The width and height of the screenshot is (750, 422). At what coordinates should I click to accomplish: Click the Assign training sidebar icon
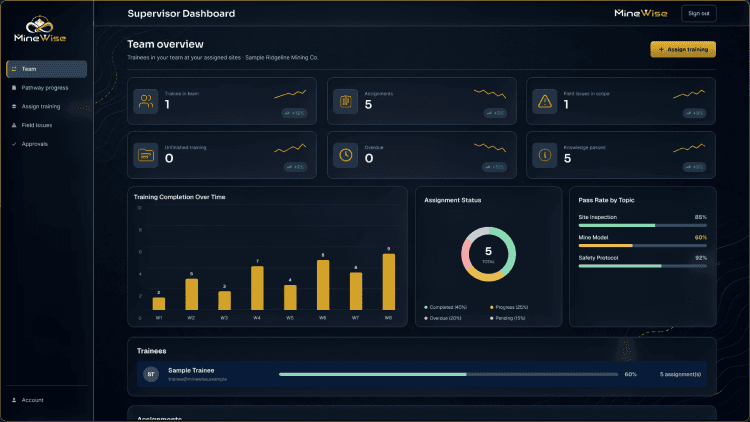tap(14, 106)
